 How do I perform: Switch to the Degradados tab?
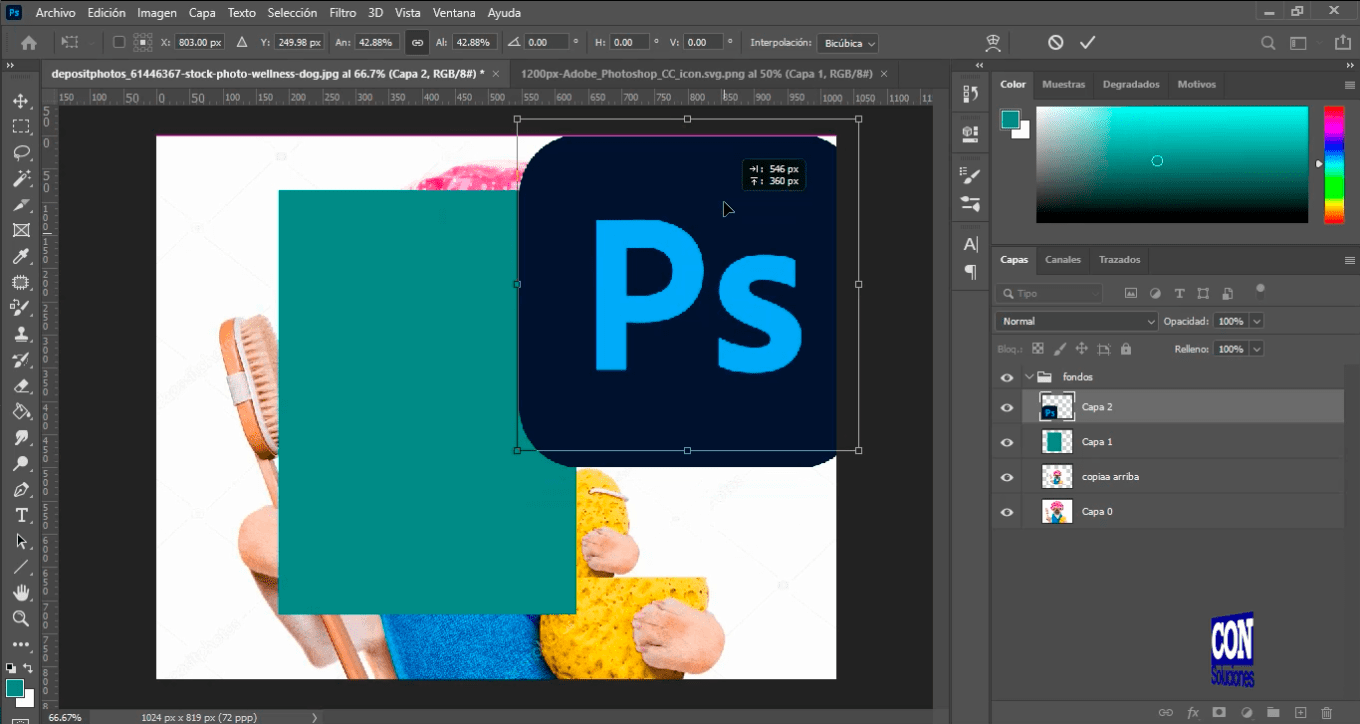[x=1131, y=85]
